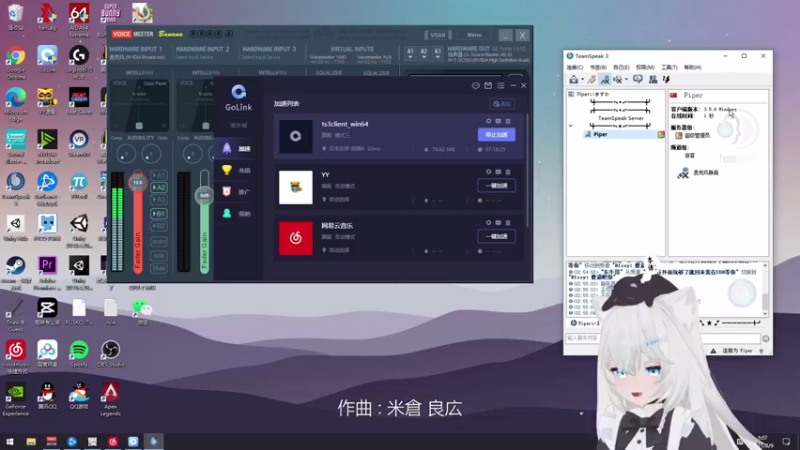Click Comp knob on Voicemeeter input 1
800x450 pixels.
[126, 154]
